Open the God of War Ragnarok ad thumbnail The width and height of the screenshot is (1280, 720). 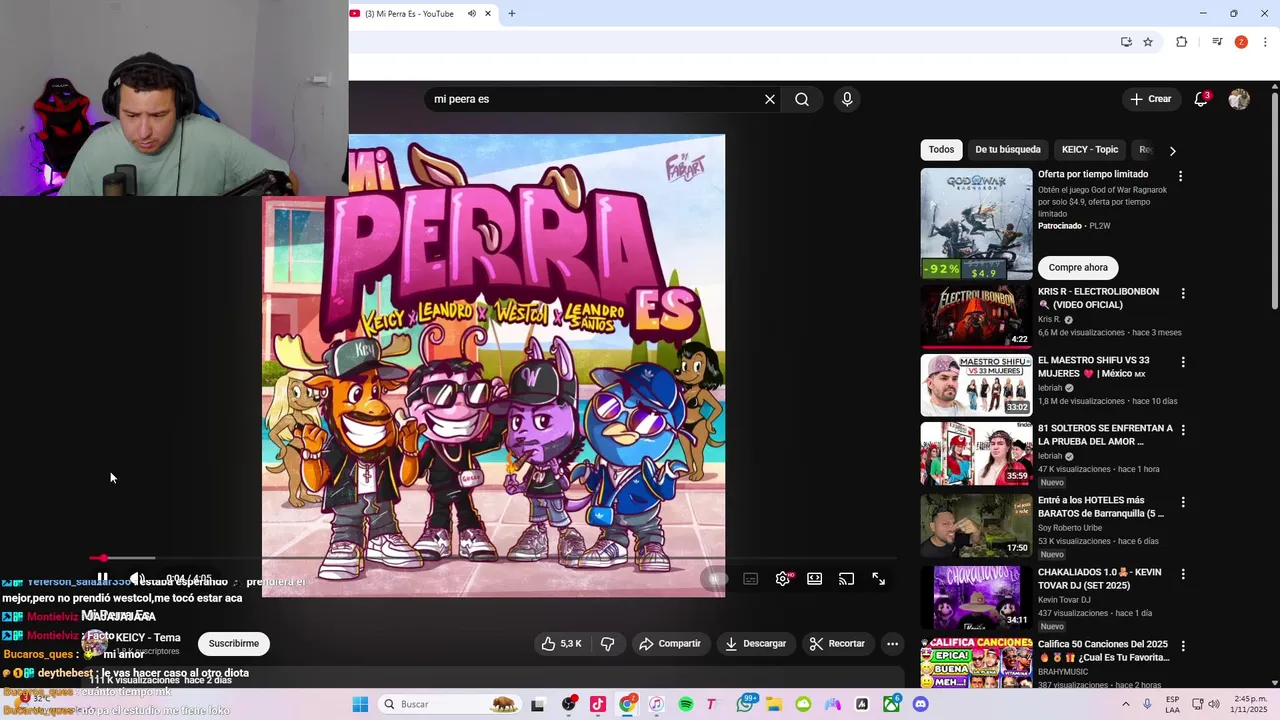[x=976, y=223]
